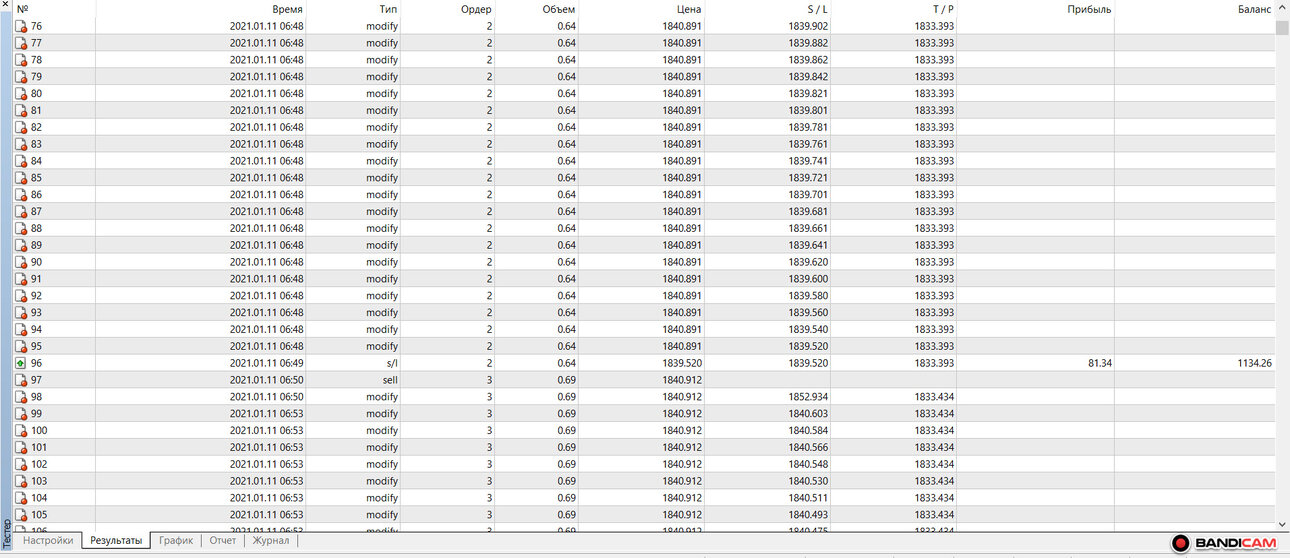Viewport: 1290px width, 558px height.
Task: Click the modify icon for row 82
Action: tap(20, 127)
